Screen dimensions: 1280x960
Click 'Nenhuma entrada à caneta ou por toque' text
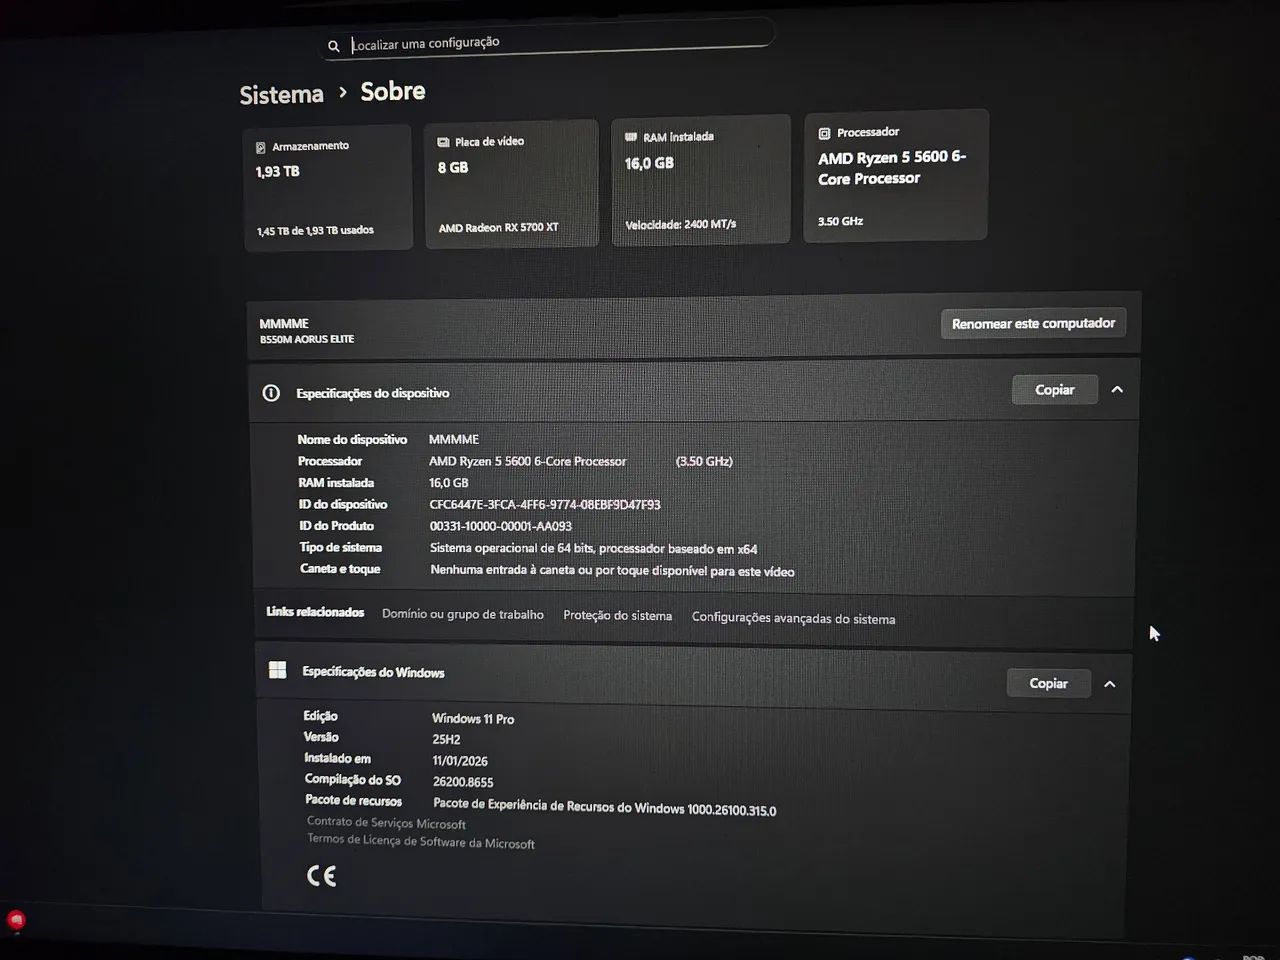coord(612,570)
